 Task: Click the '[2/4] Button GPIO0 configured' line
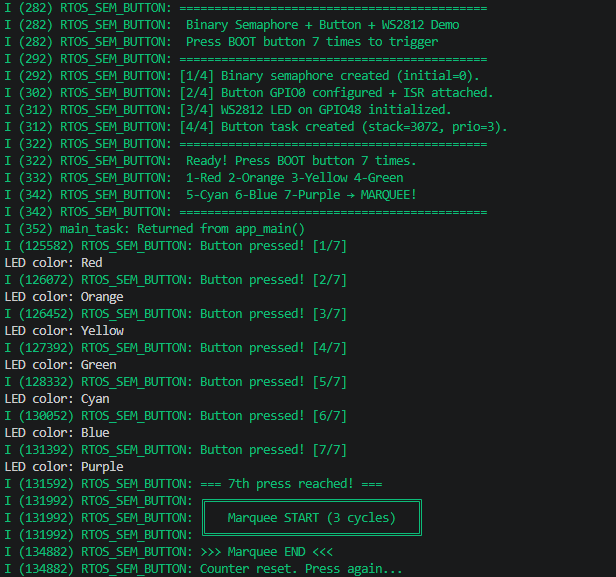click(x=249, y=93)
